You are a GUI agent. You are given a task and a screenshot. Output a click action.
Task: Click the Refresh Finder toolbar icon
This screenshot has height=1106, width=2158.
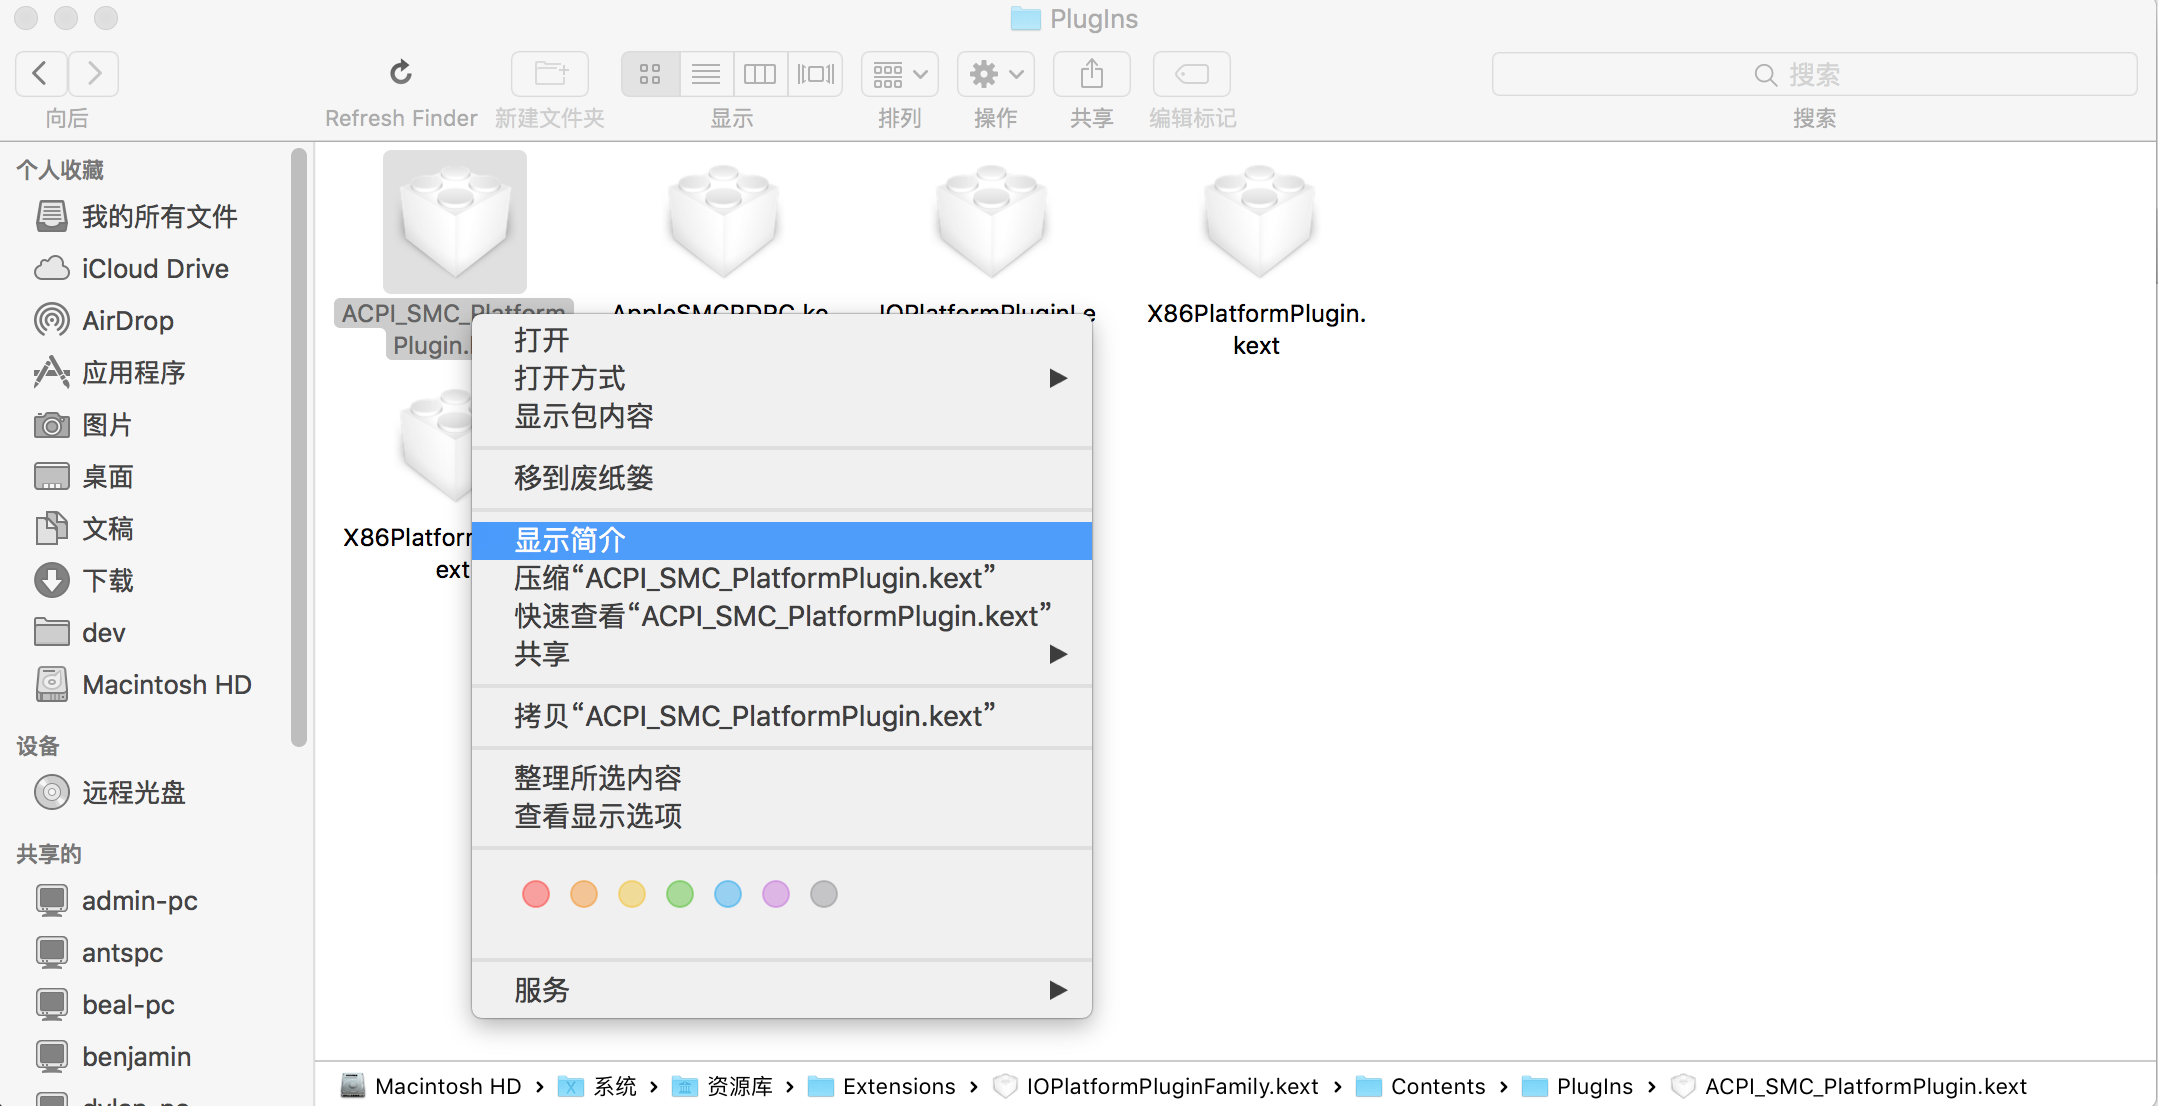click(400, 73)
